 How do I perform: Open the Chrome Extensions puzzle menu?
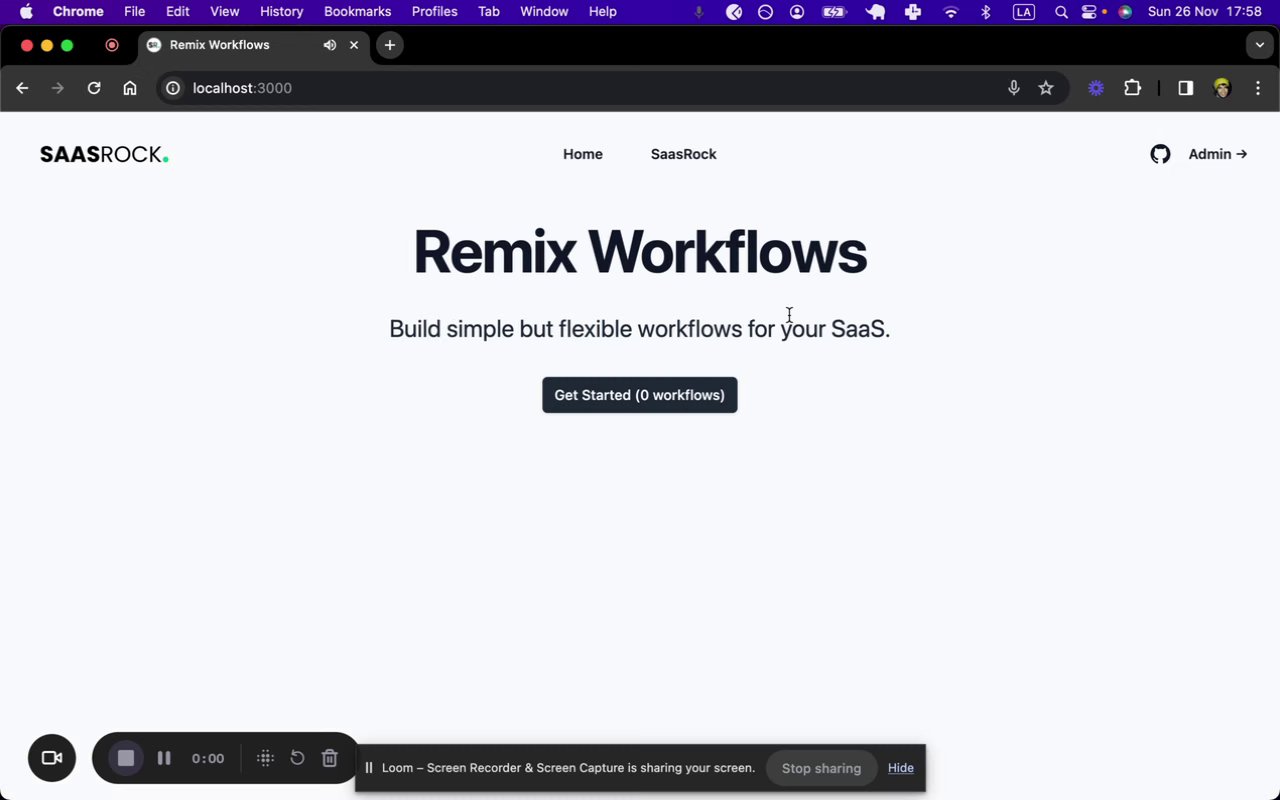tap(1132, 88)
